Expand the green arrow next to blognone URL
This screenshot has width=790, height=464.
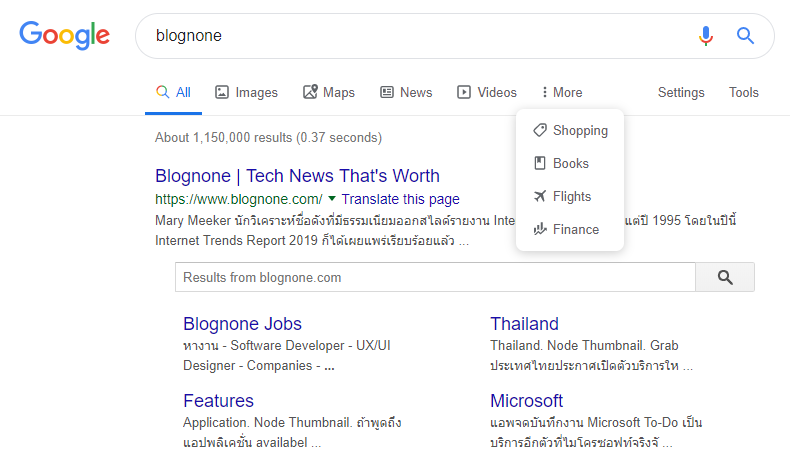[332, 199]
